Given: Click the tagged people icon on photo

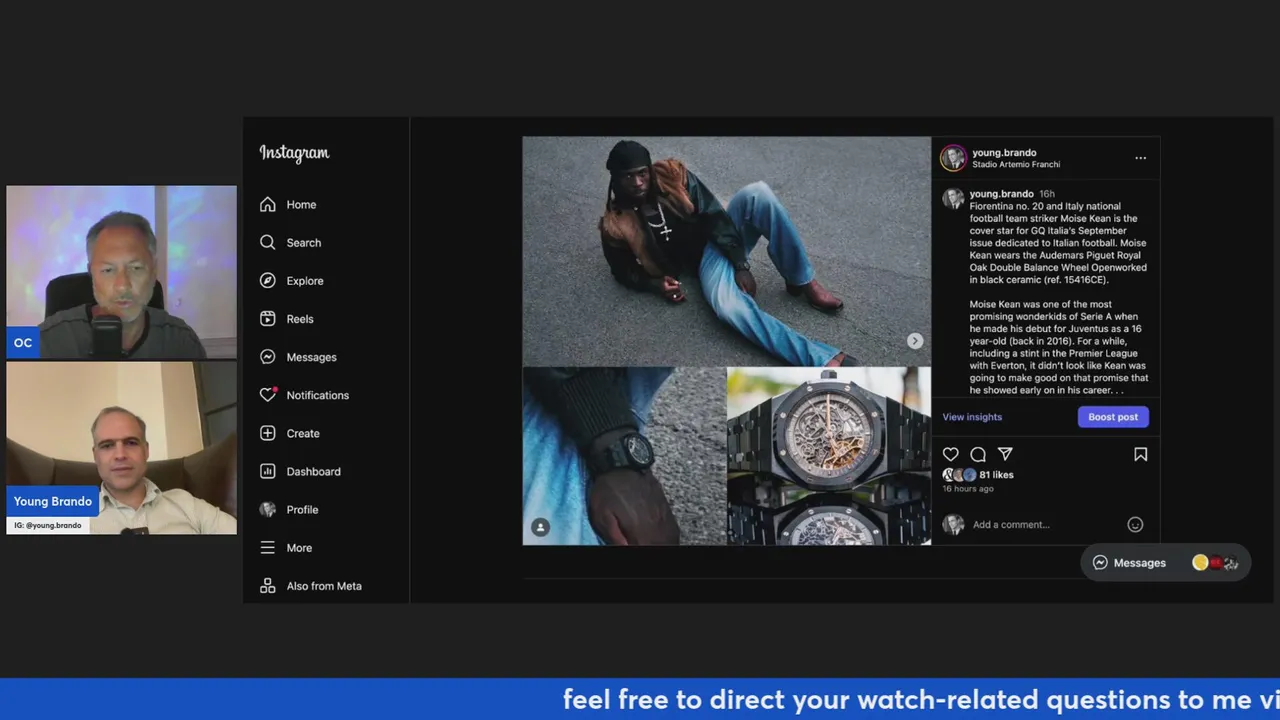Looking at the screenshot, I should pyautogui.click(x=540, y=527).
